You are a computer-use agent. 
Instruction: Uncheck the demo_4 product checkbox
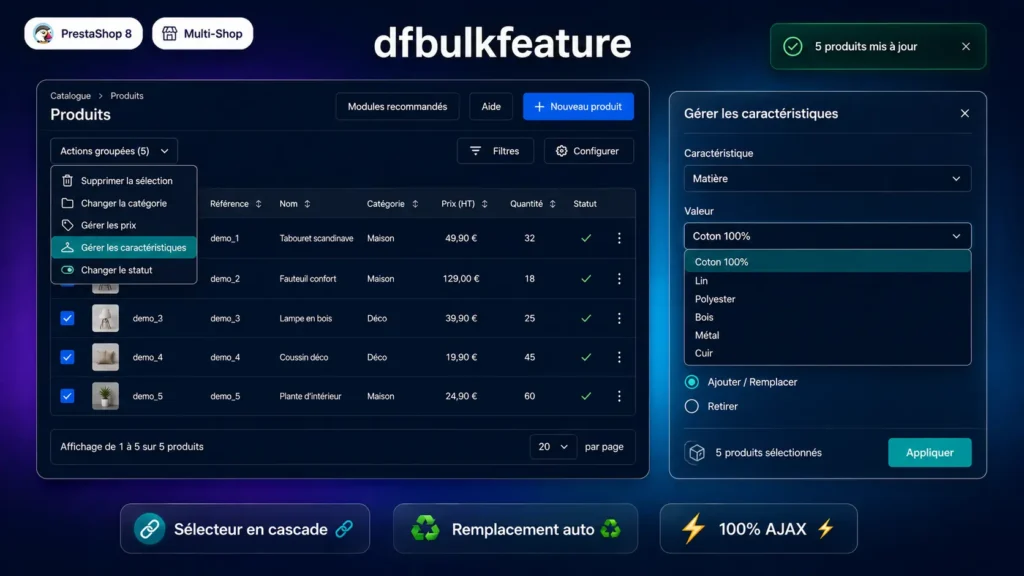point(67,357)
